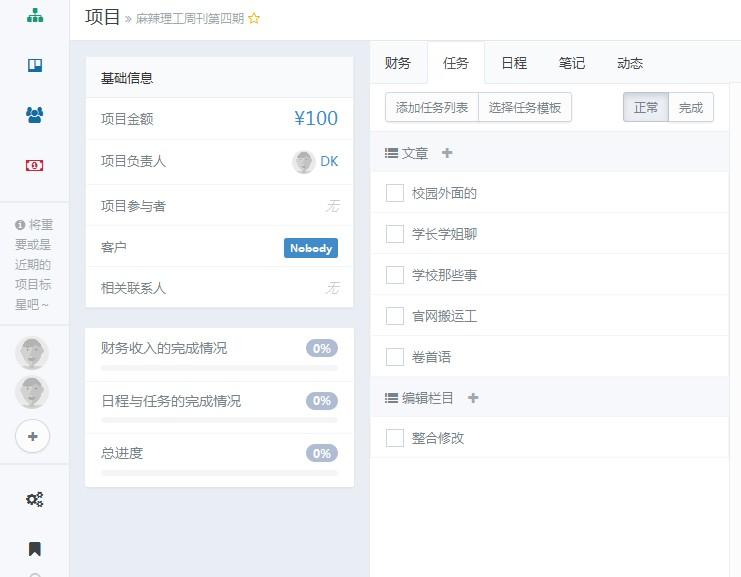Open the settings gears icon in sidebar
The height and width of the screenshot is (577, 741).
(35, 499)
